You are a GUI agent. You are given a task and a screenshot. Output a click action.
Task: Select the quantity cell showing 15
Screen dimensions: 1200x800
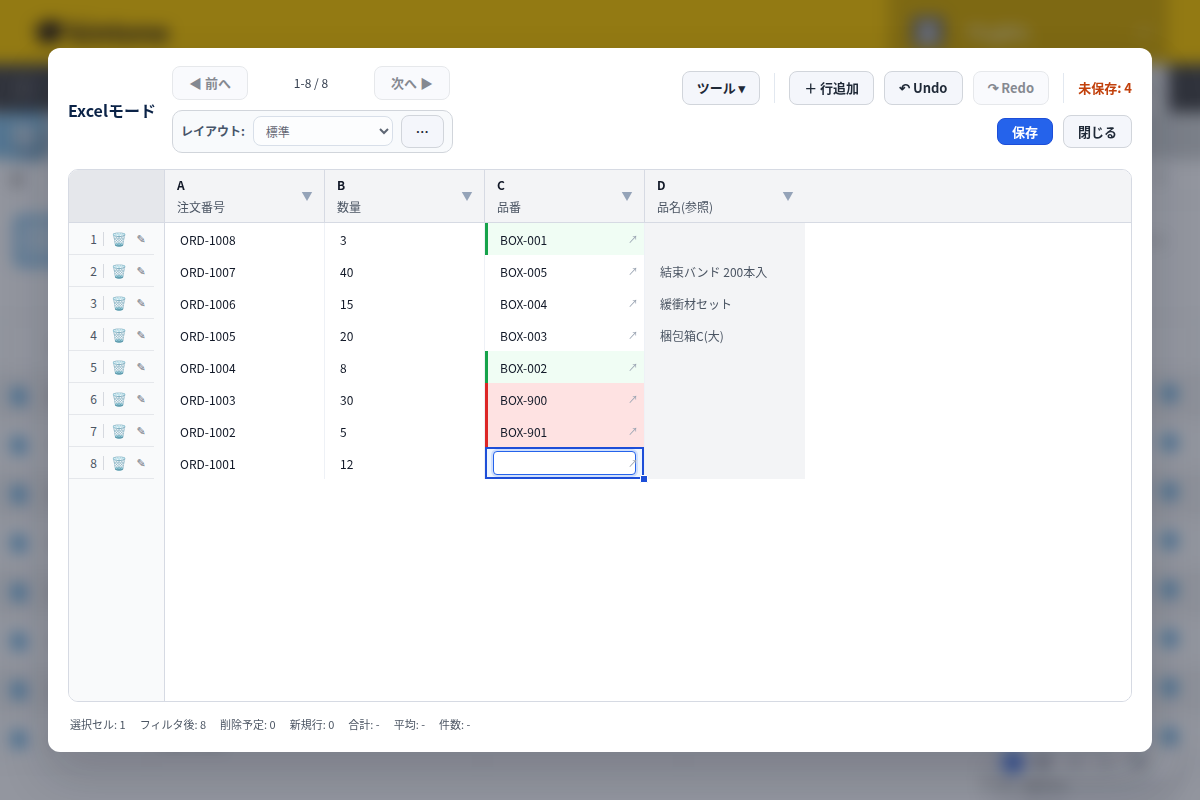click(405, 303)
